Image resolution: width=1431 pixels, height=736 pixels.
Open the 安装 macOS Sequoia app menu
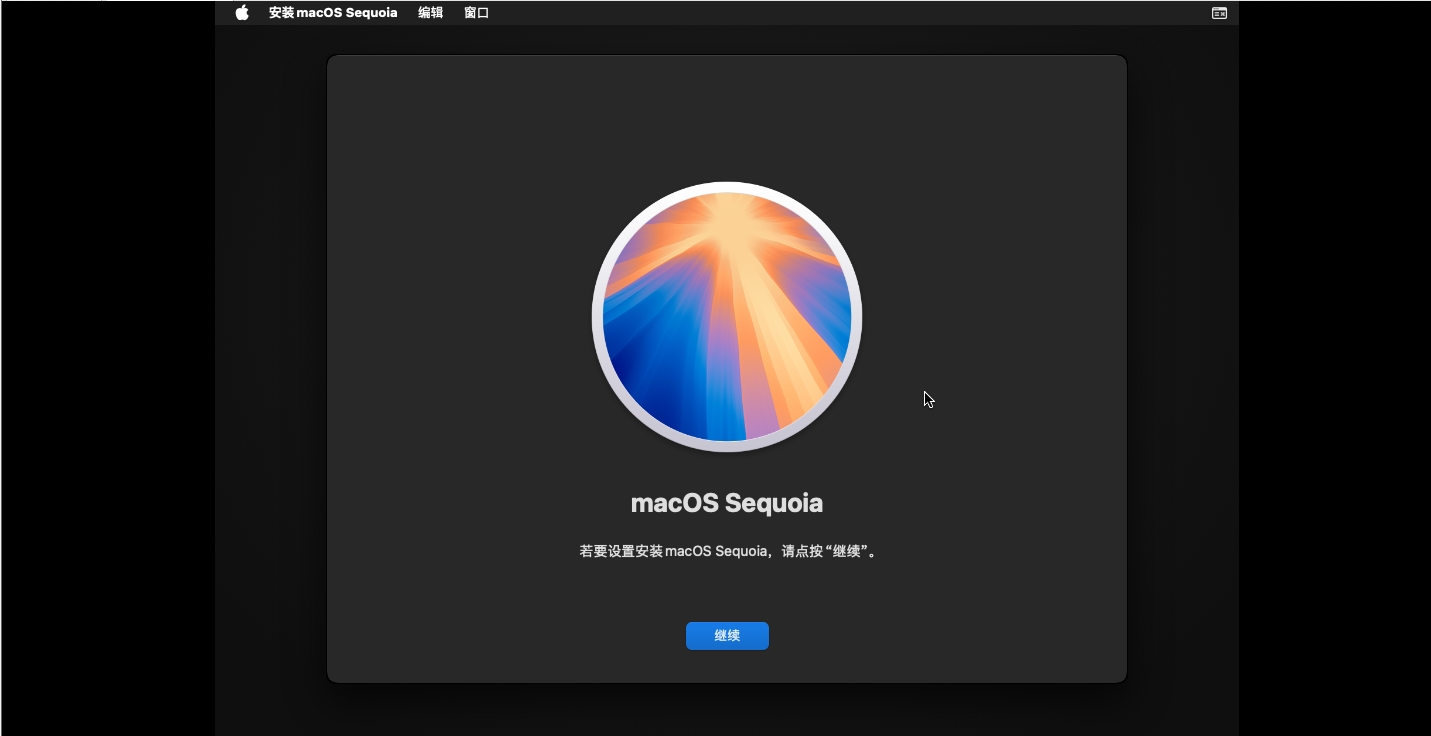(333, 13)
